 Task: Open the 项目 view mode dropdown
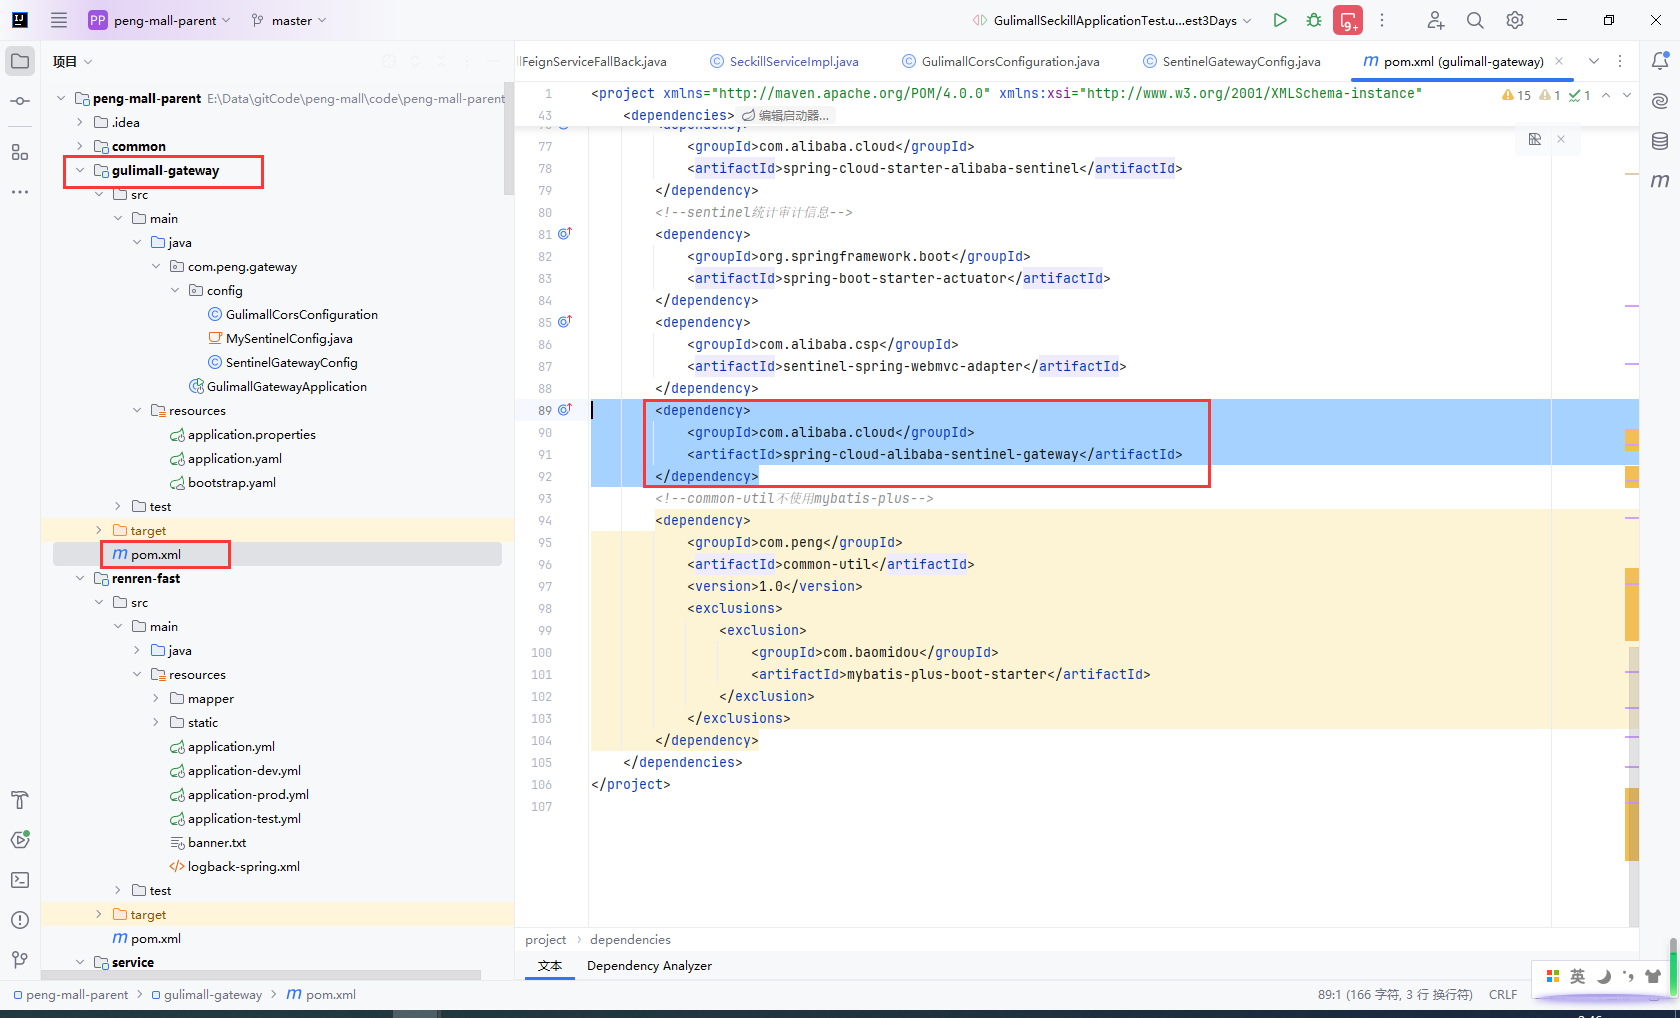click(73, 61)
